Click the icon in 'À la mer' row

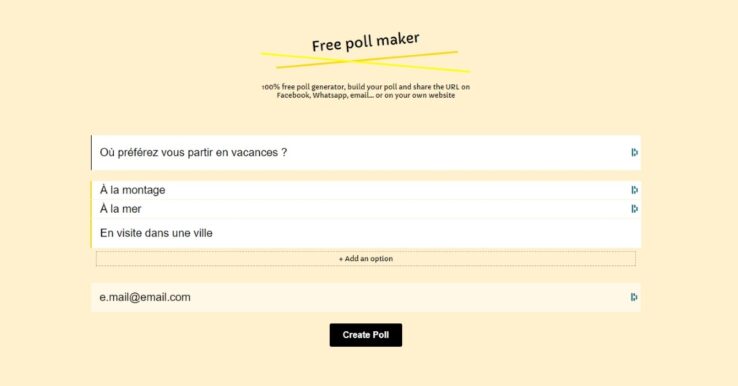(634, 209)
